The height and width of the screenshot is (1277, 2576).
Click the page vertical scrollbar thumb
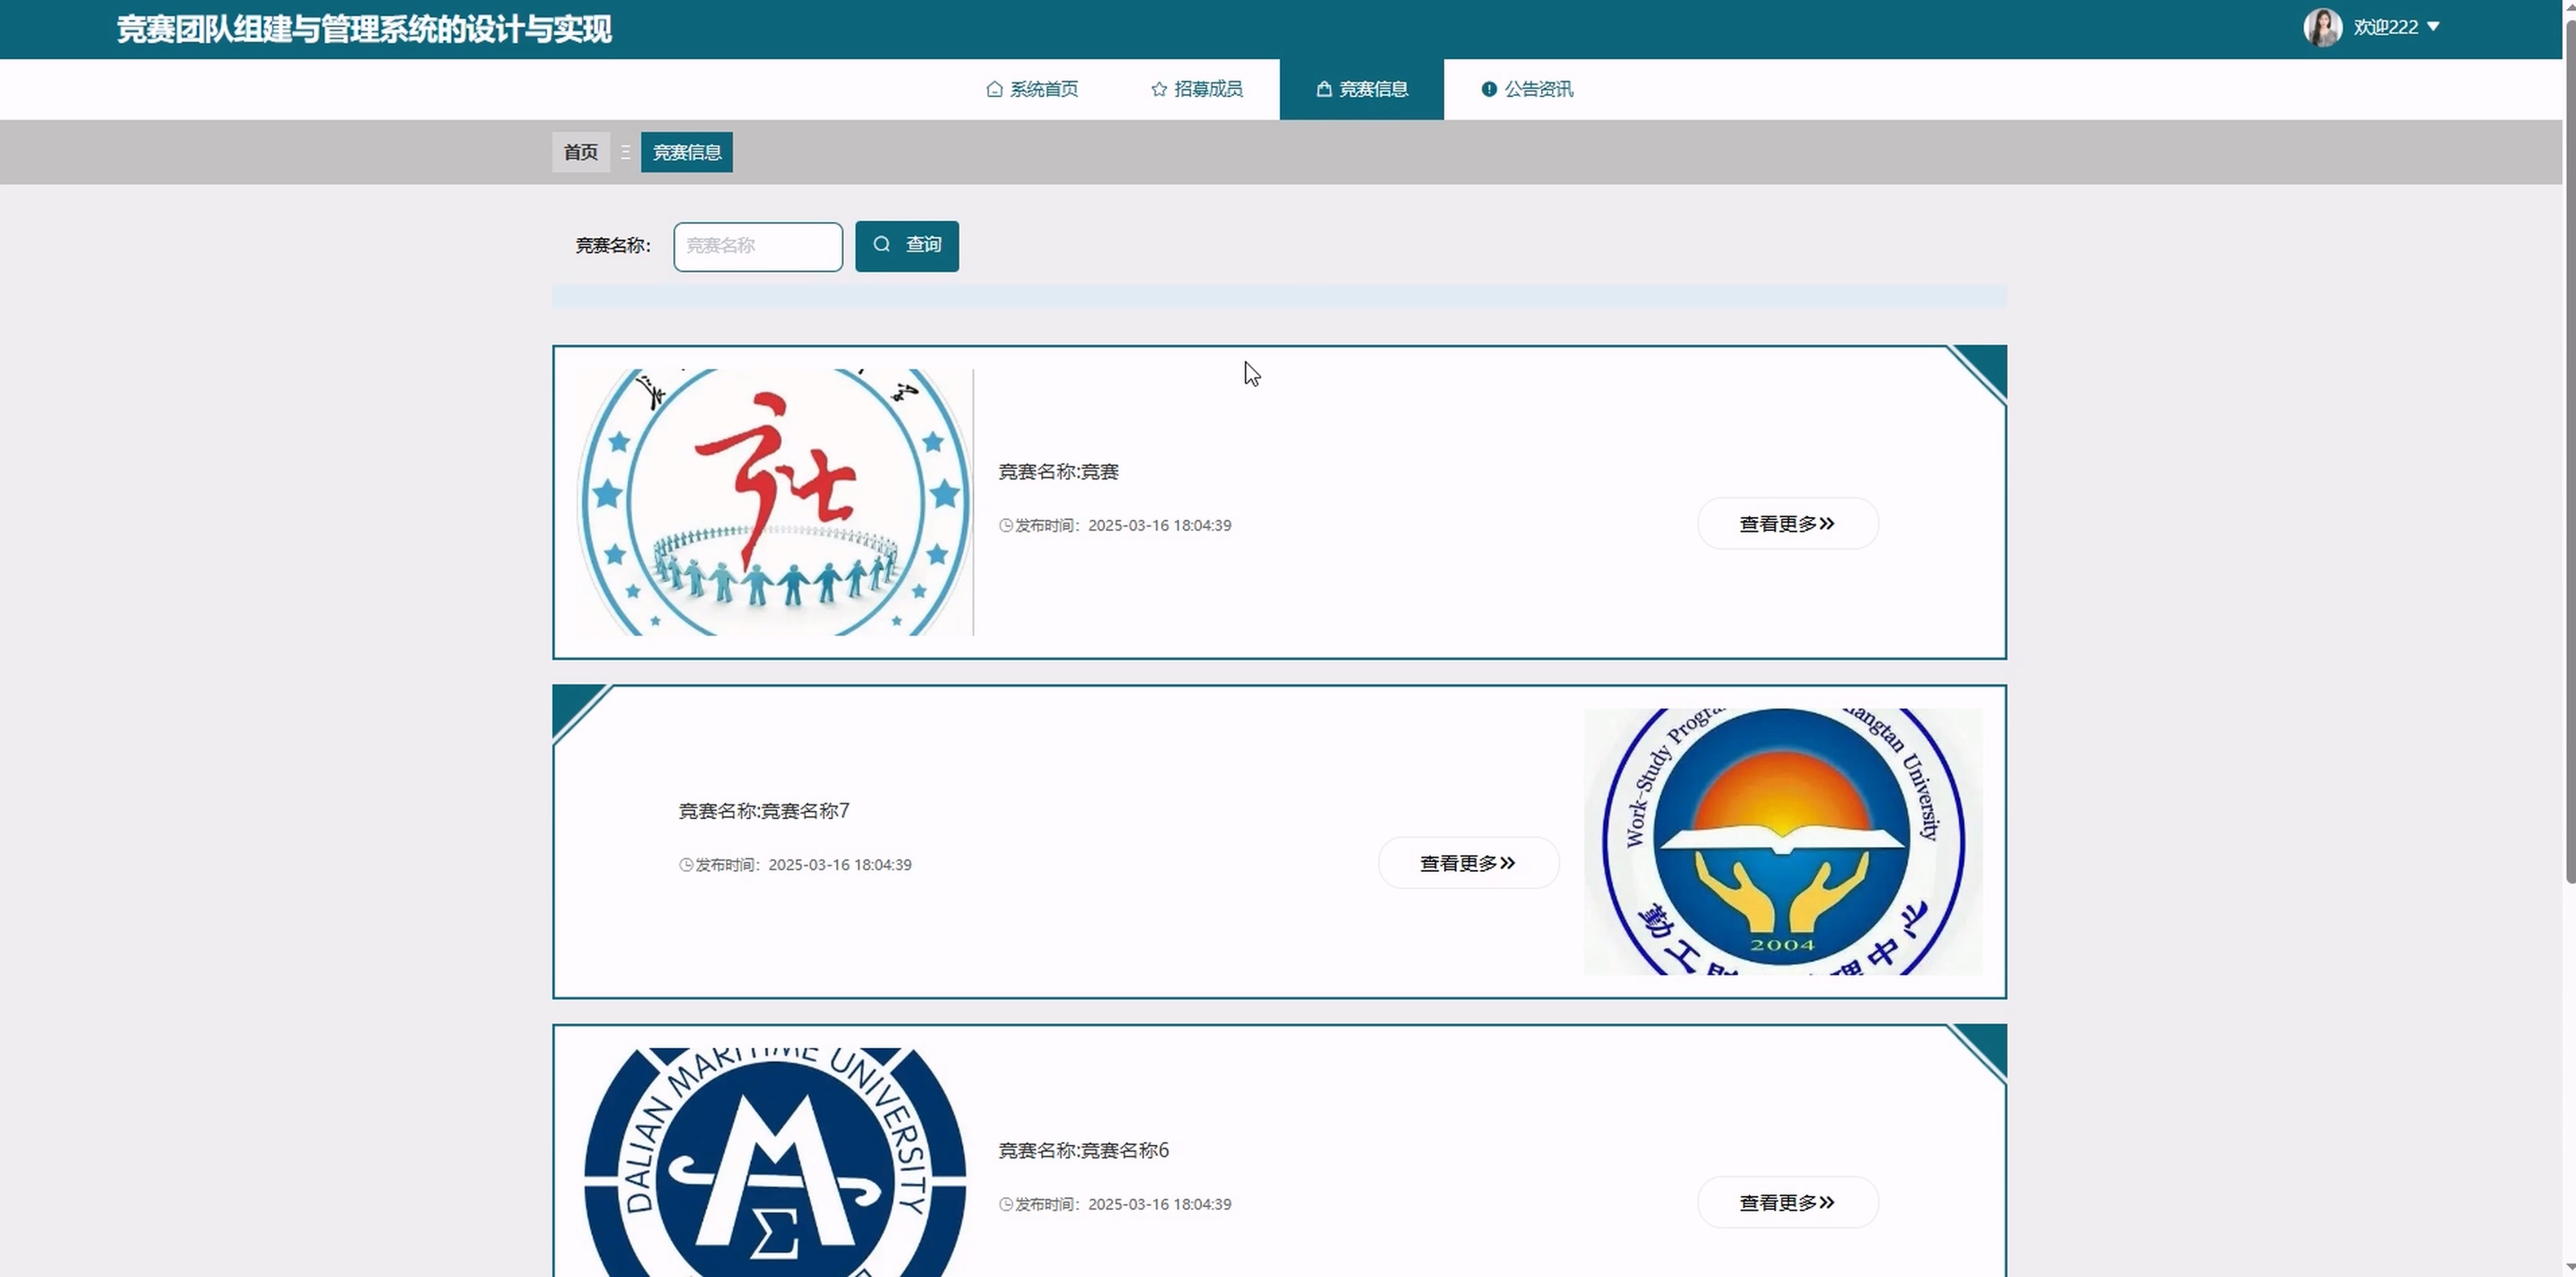[x=2569, y=450]
